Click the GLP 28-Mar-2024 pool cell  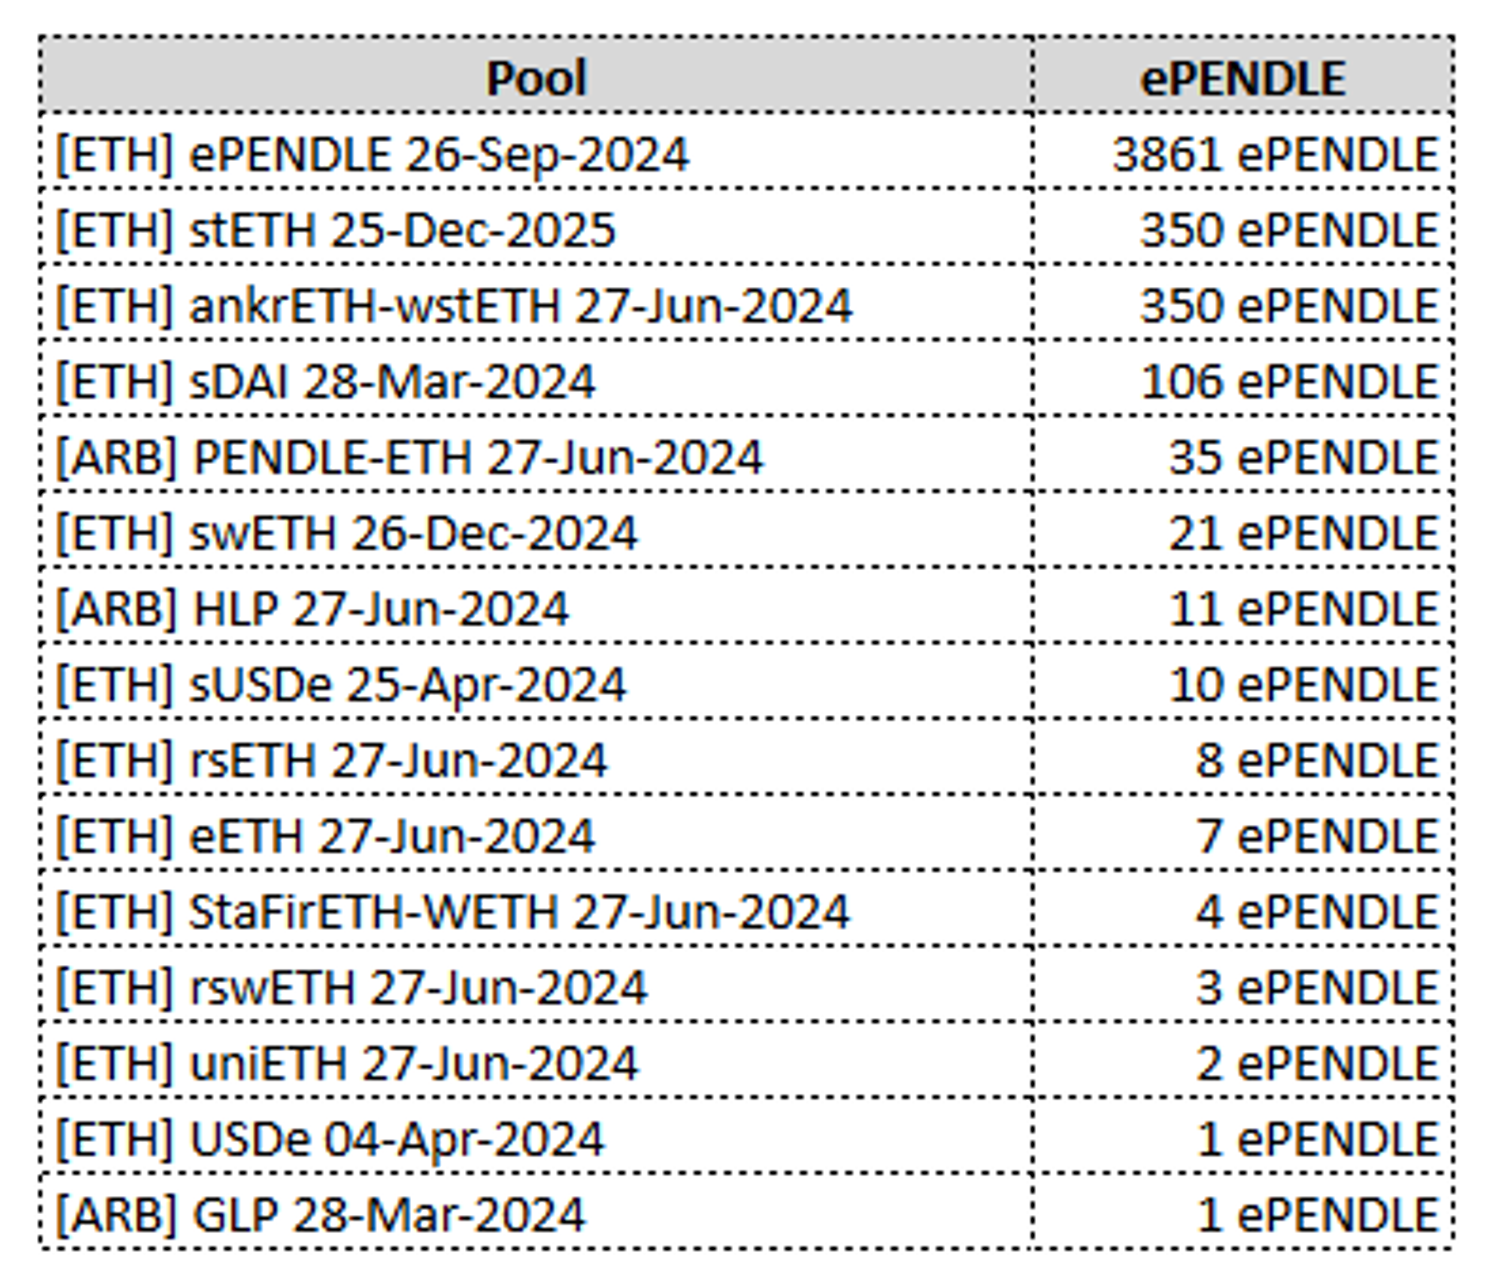(x=321, y=1216)
